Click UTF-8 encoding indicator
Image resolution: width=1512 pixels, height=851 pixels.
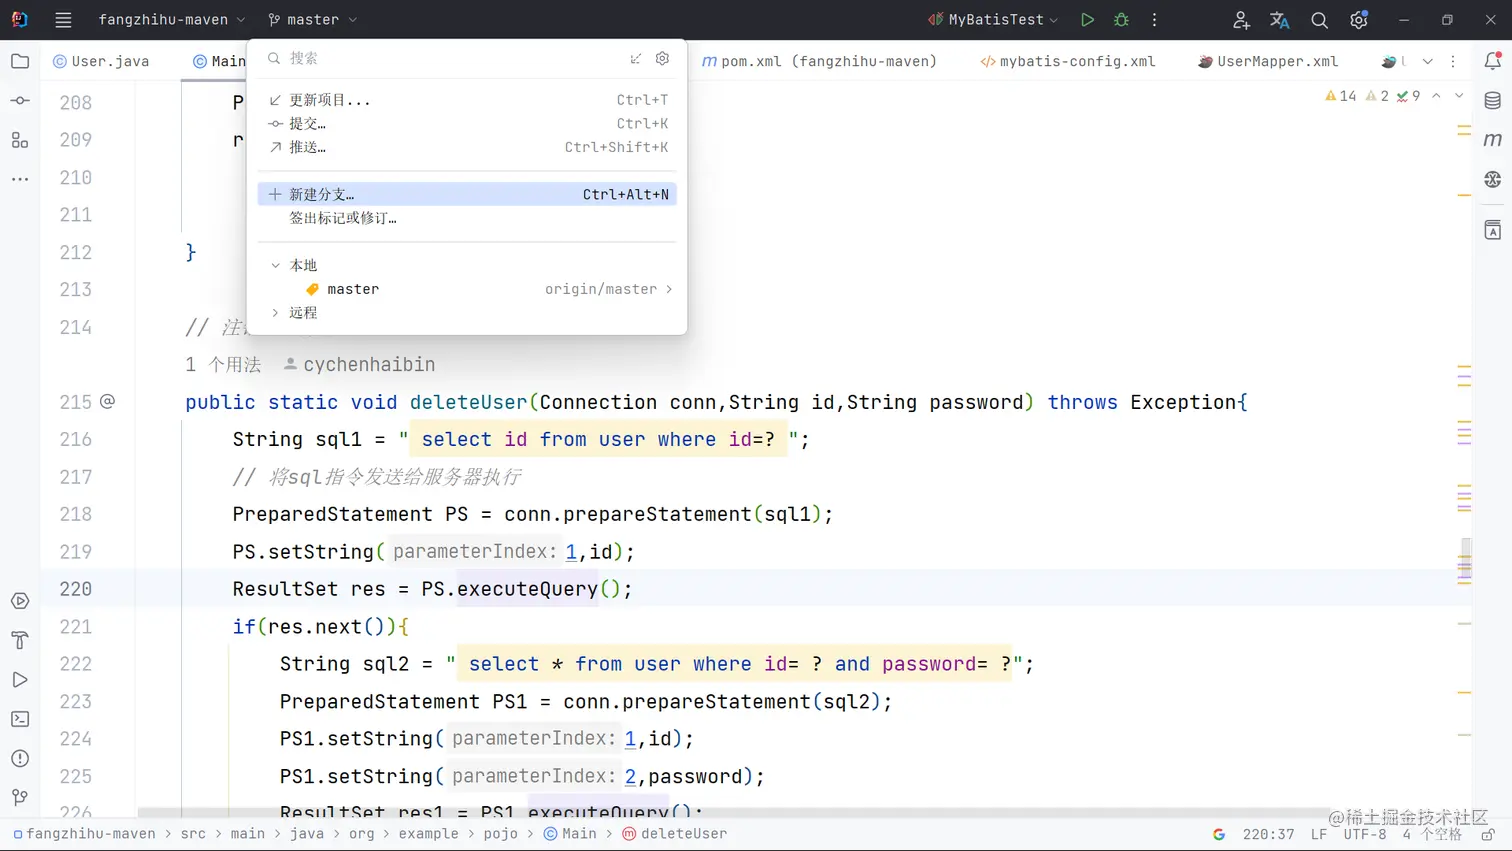[1365, 834]
